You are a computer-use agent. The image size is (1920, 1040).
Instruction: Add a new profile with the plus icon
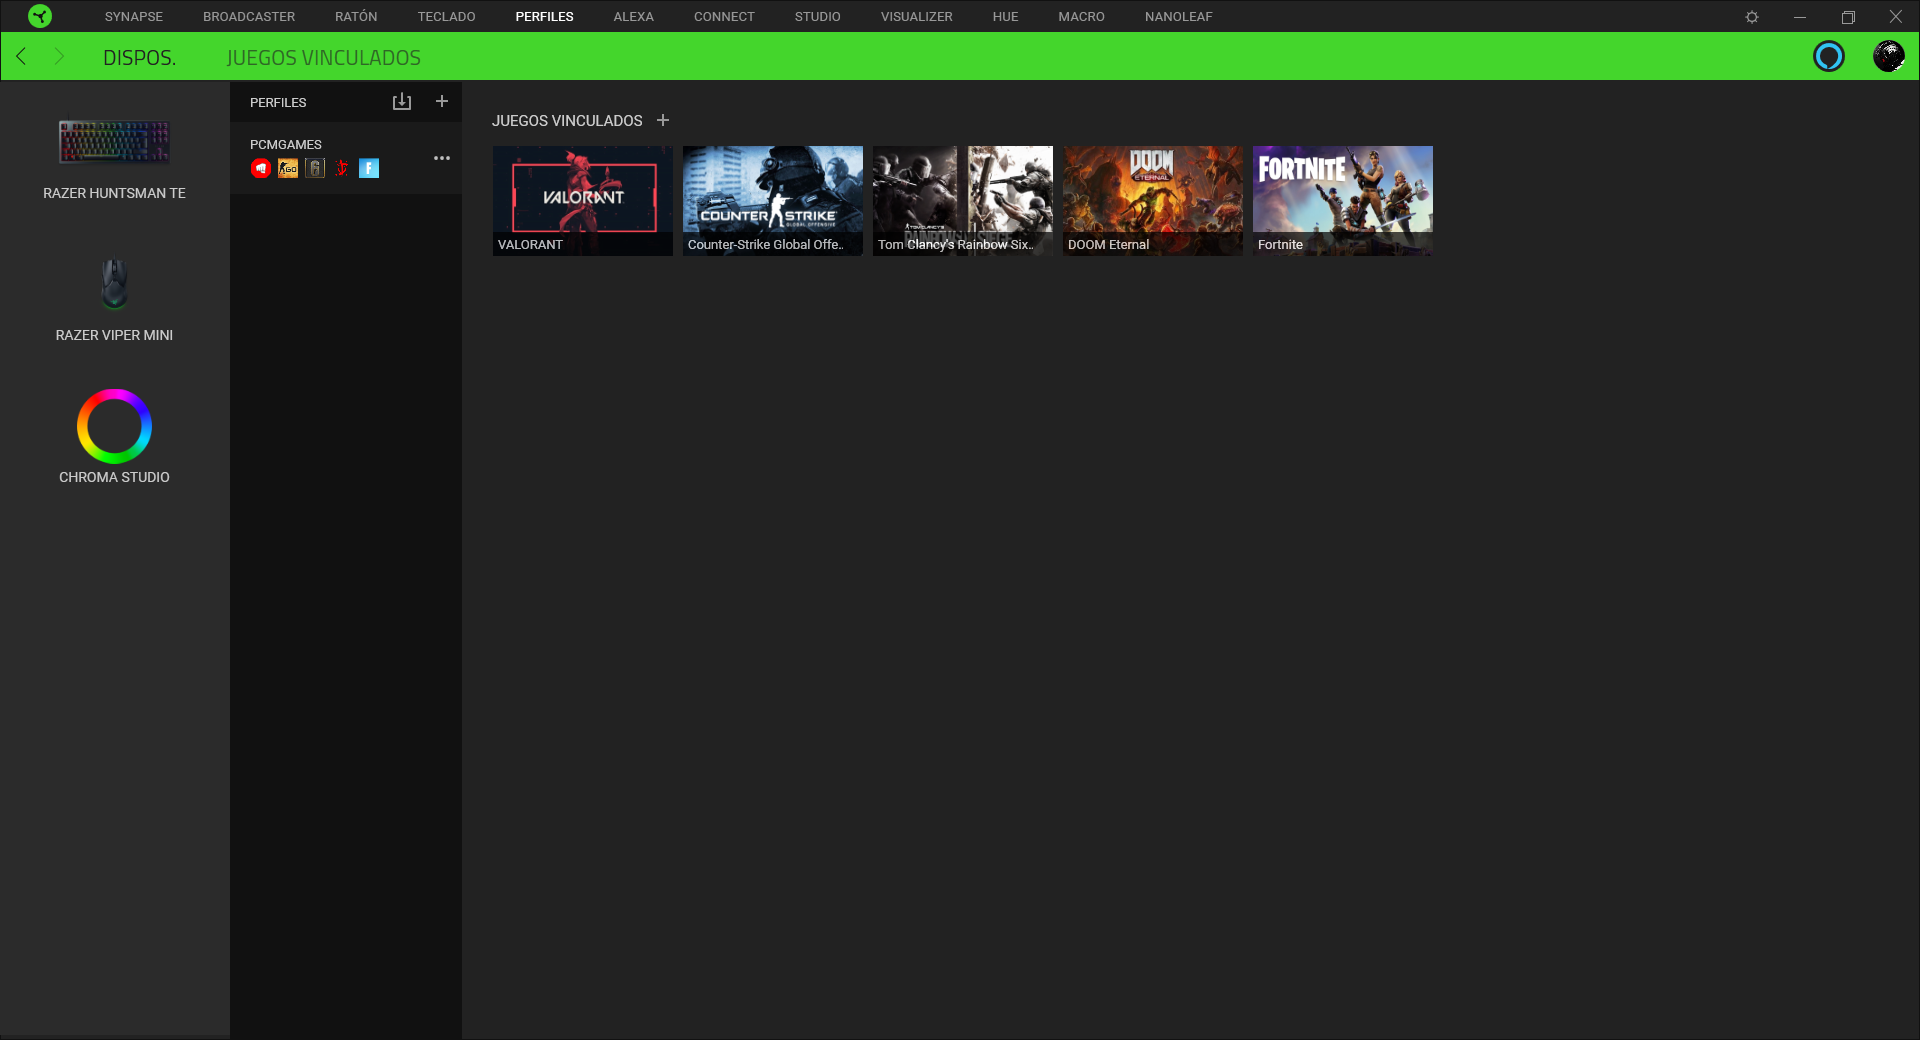pyautogui.click(x=442, y=101)
